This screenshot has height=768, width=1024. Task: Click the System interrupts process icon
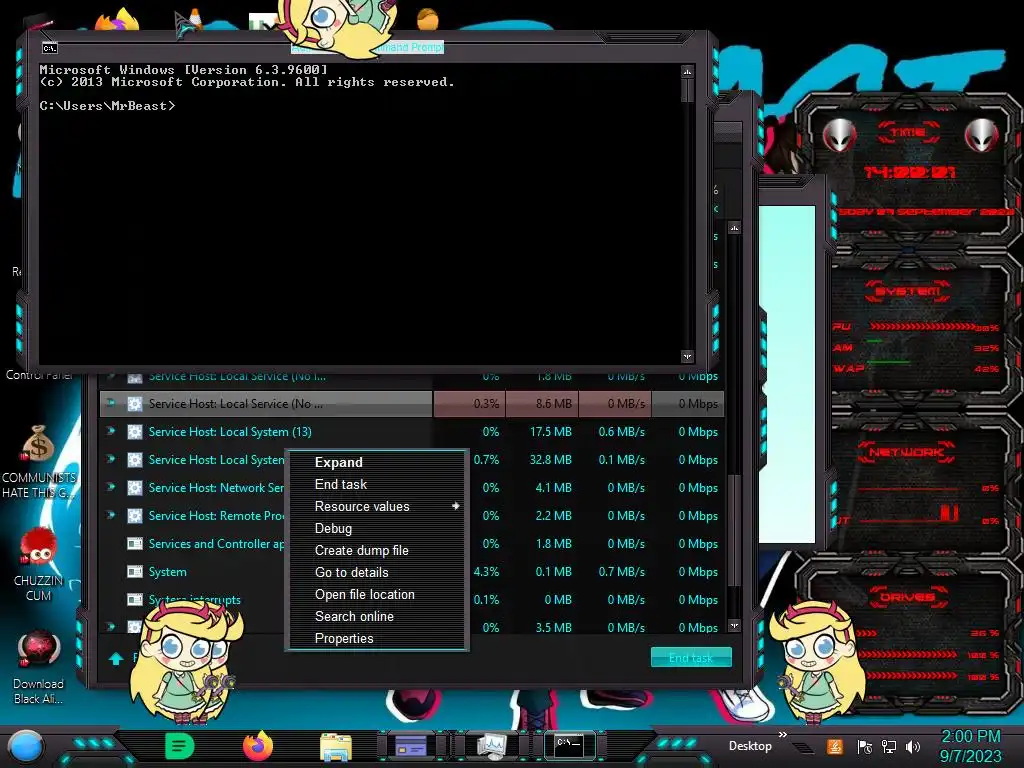tap(135, 600)
